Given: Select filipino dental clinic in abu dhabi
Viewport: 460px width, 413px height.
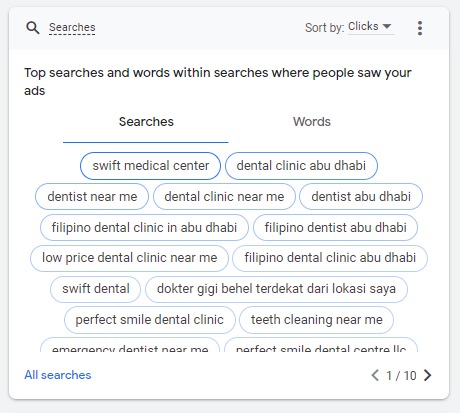Looking at the screenshot, I should tap(144, 228).
